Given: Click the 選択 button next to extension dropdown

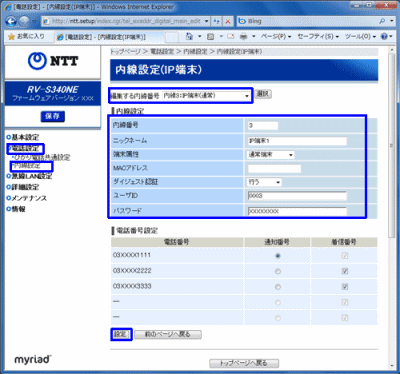Looking at the screenshot, I should click(263, 94).
